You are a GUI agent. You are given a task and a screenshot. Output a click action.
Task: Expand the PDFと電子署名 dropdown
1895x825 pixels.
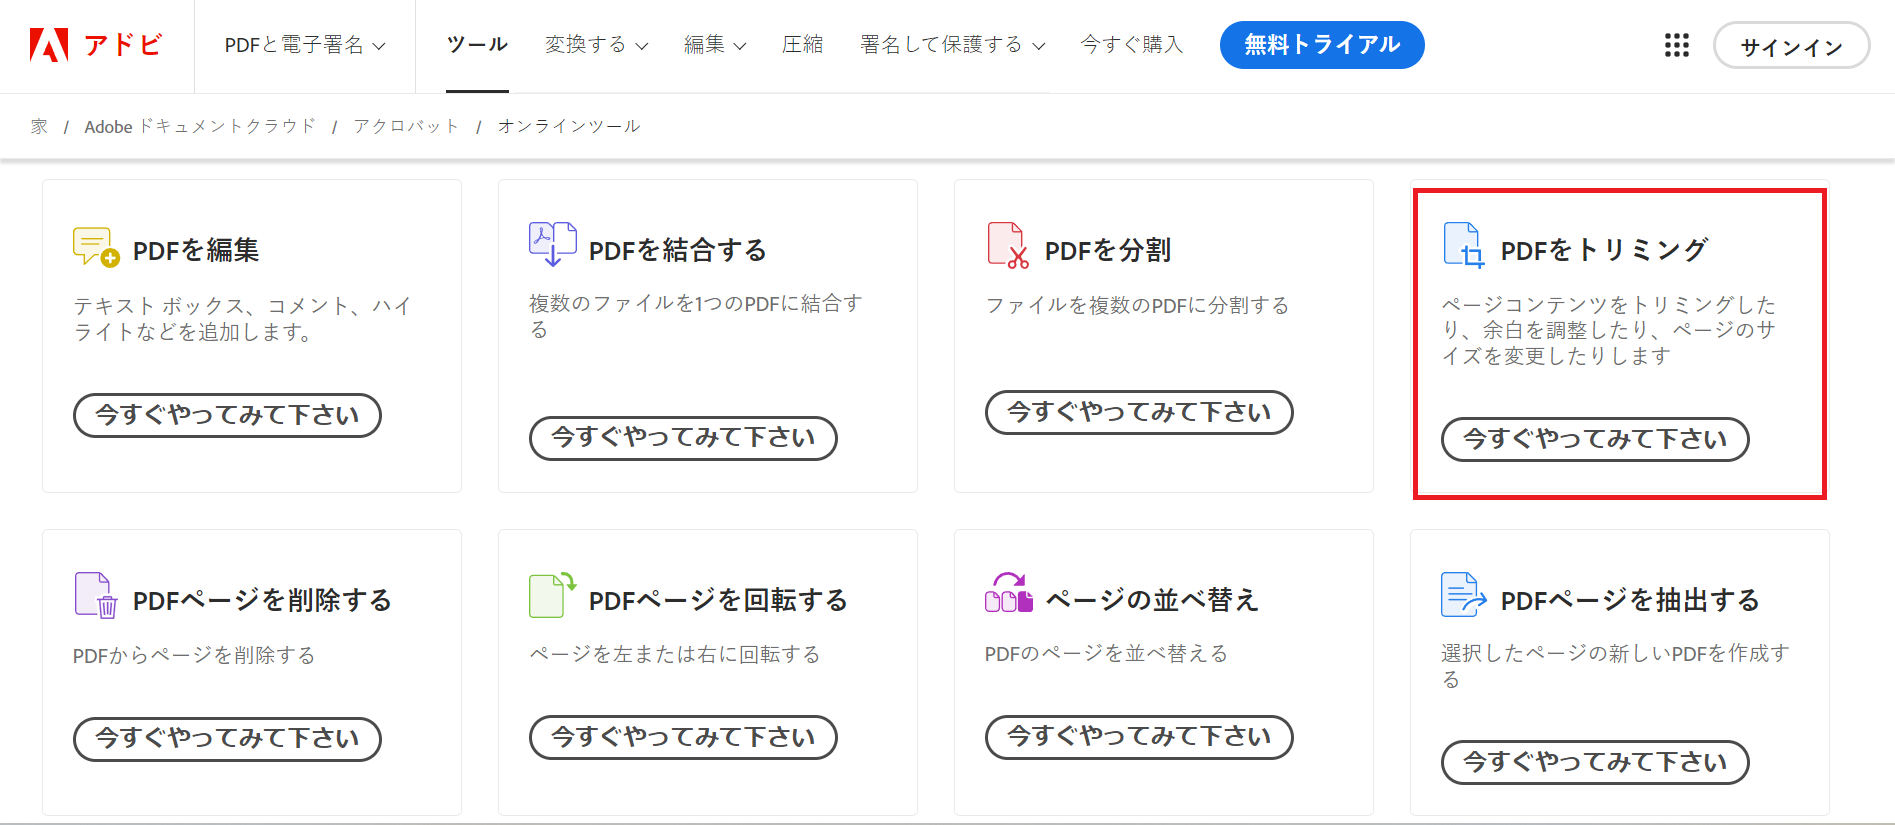tap(305, 45)
